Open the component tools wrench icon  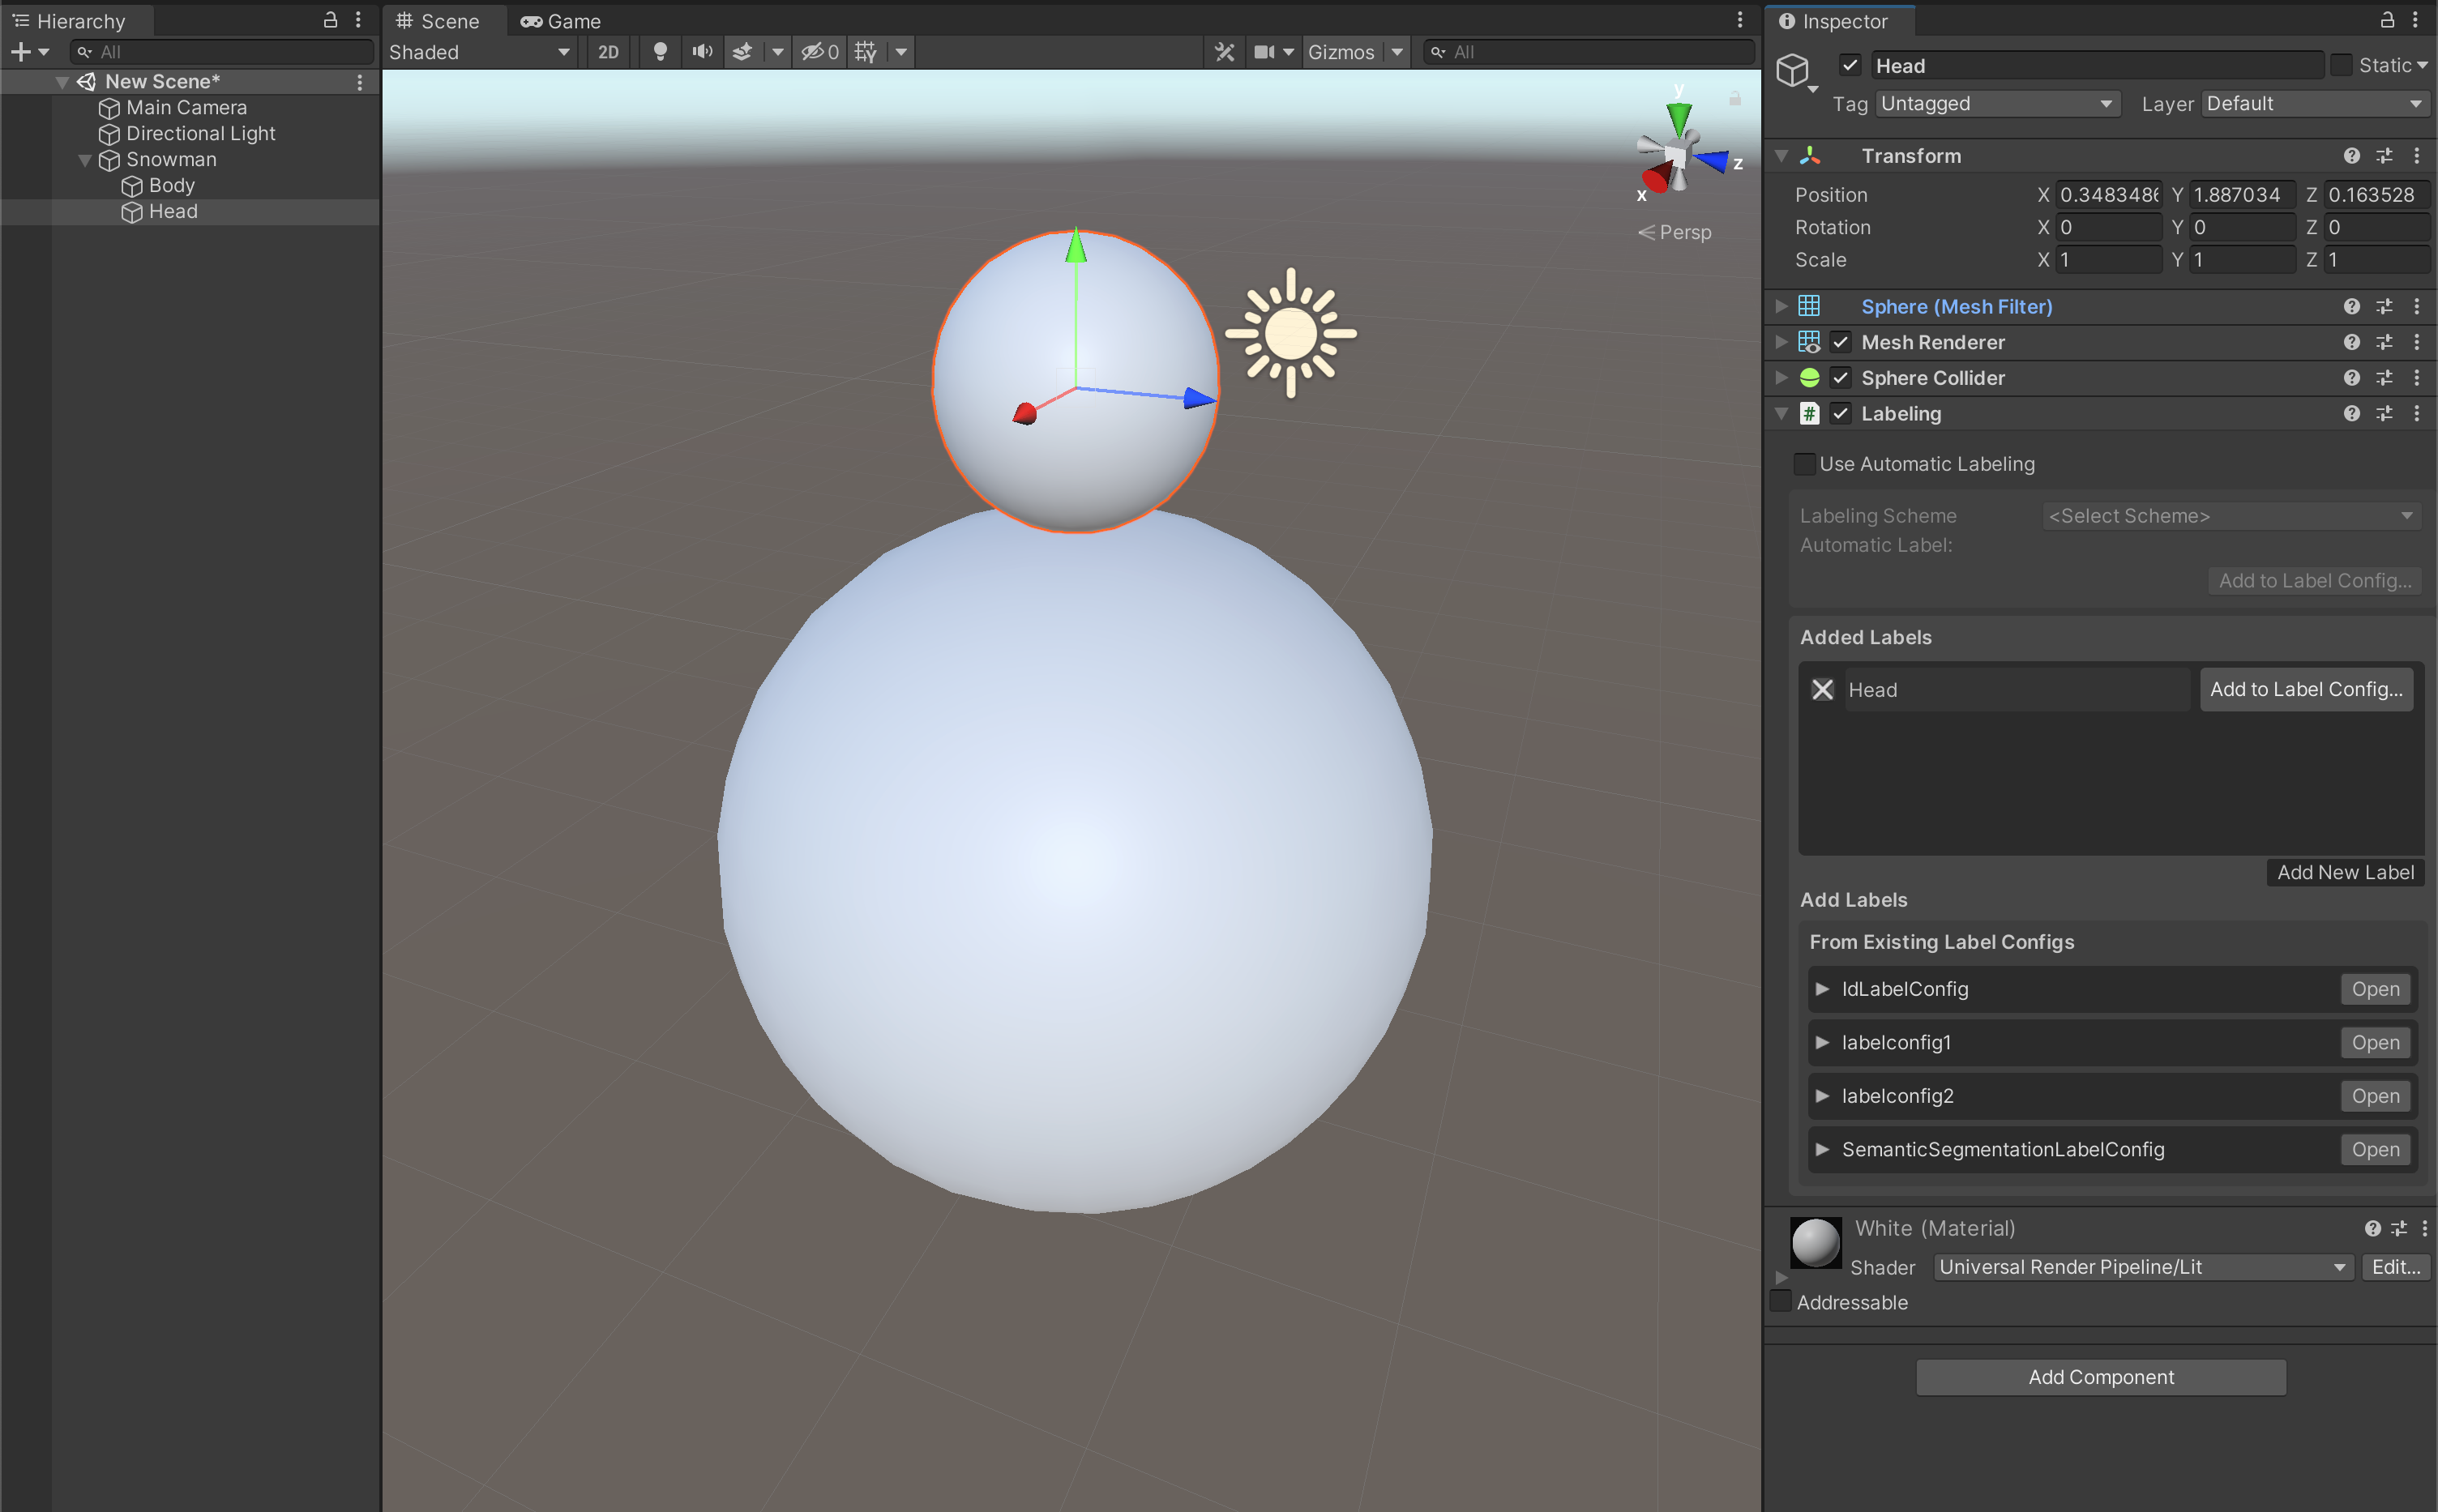1224,52
